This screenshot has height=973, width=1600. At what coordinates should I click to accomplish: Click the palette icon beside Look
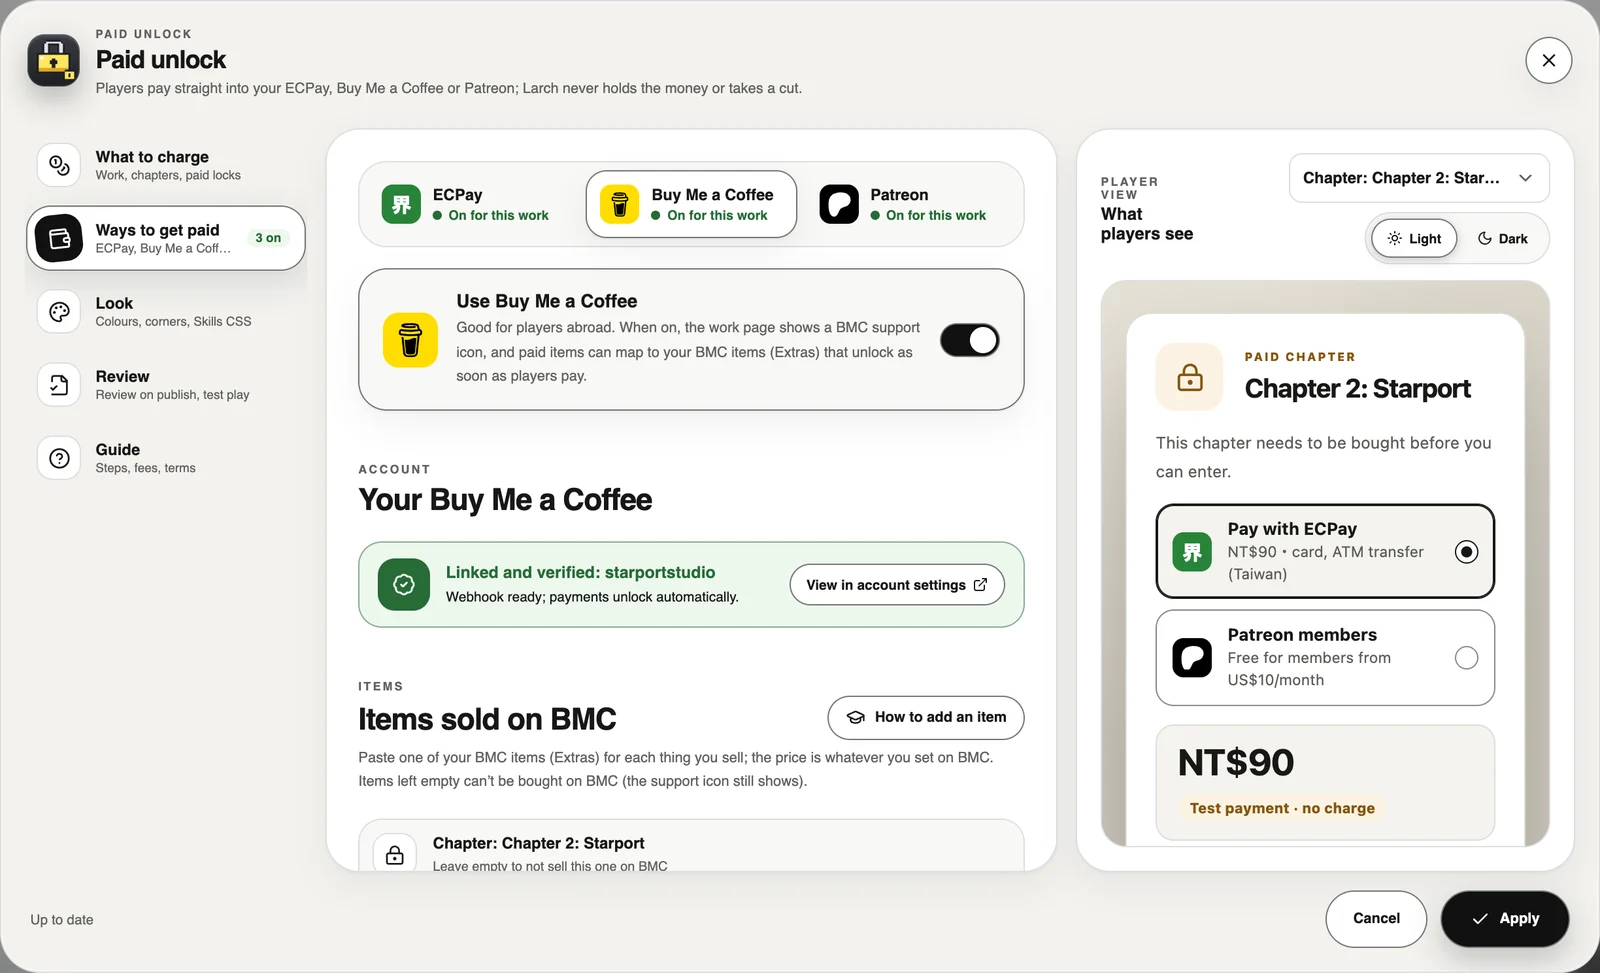point(59,311)
